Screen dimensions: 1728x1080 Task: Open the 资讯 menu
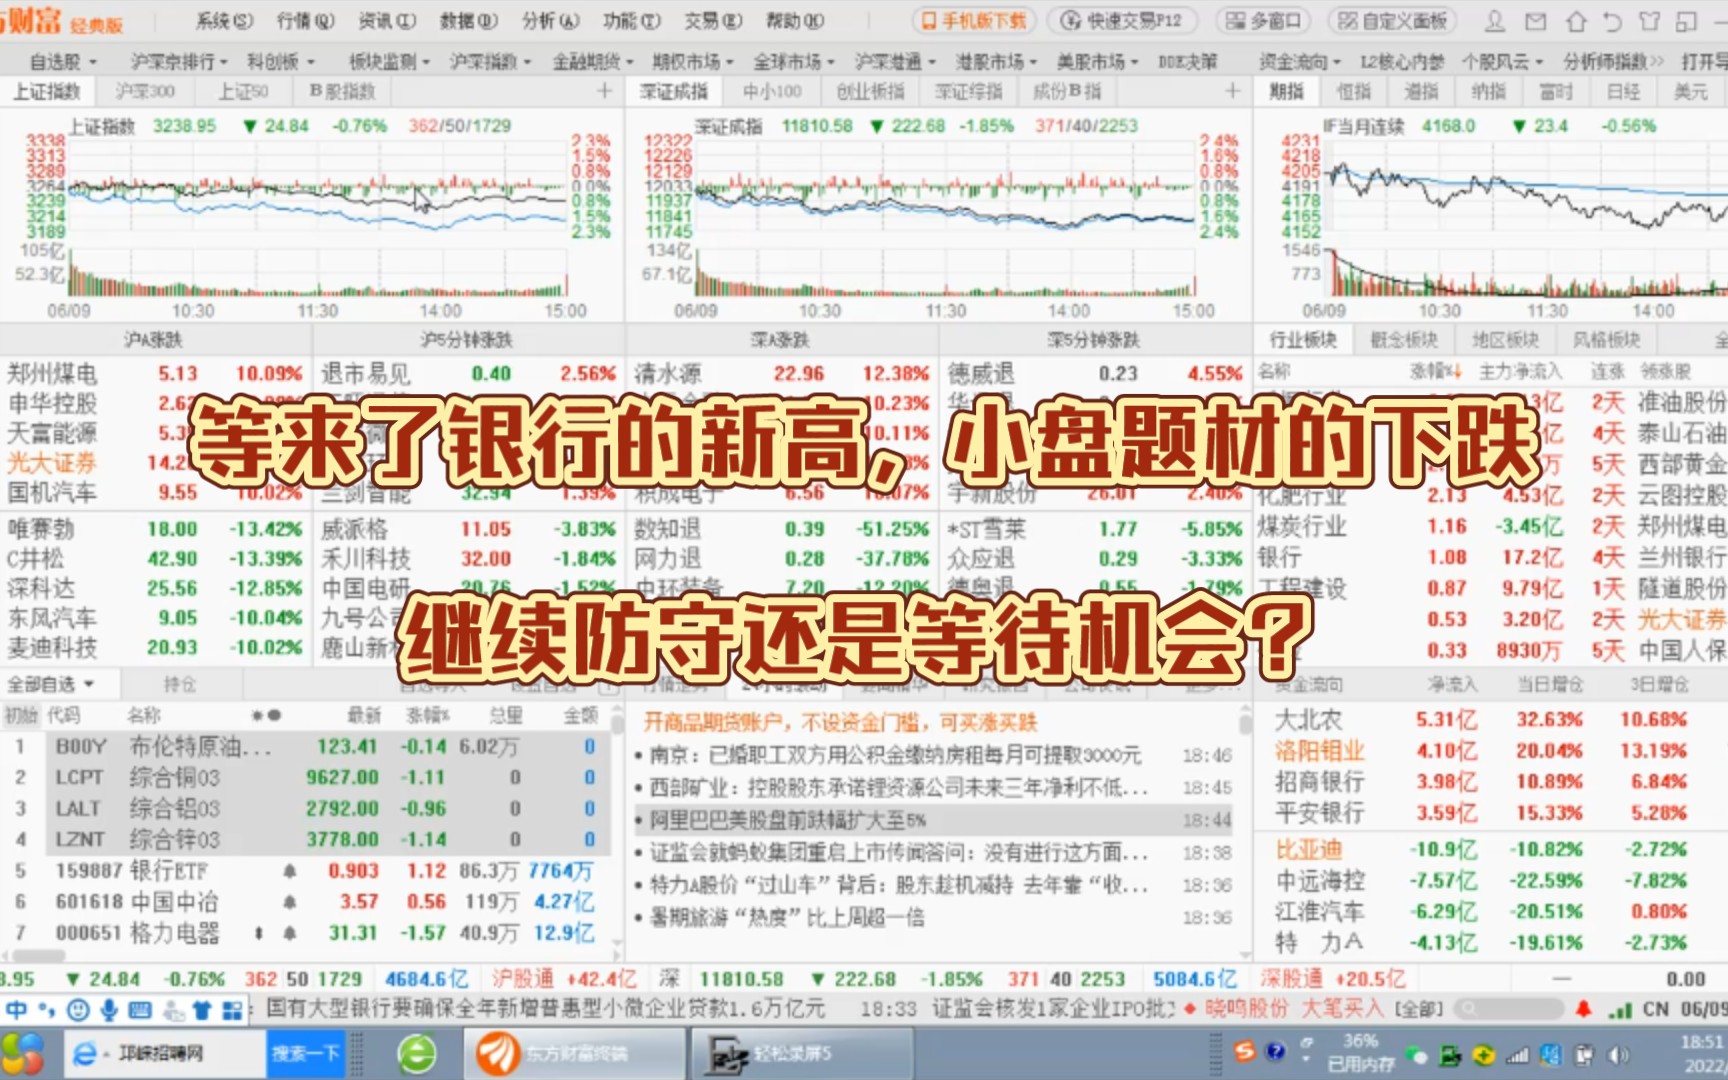tap(387, 20)
